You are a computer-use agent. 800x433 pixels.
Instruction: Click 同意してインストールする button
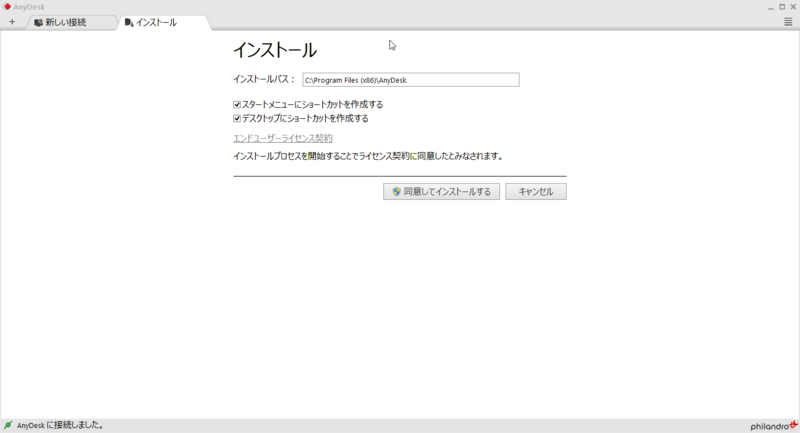pos(441,192)
